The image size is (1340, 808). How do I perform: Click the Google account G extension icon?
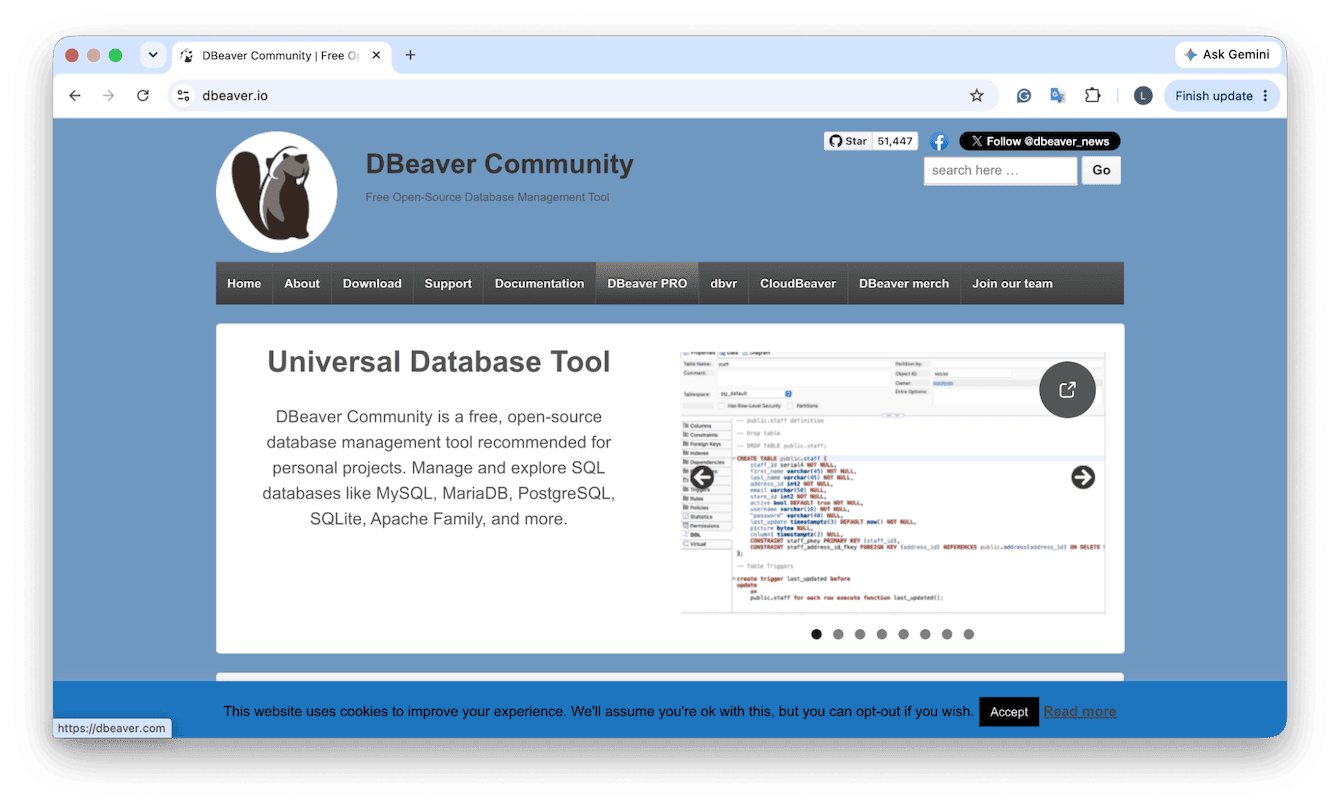pyautogui.click(x=1024, y=96)
